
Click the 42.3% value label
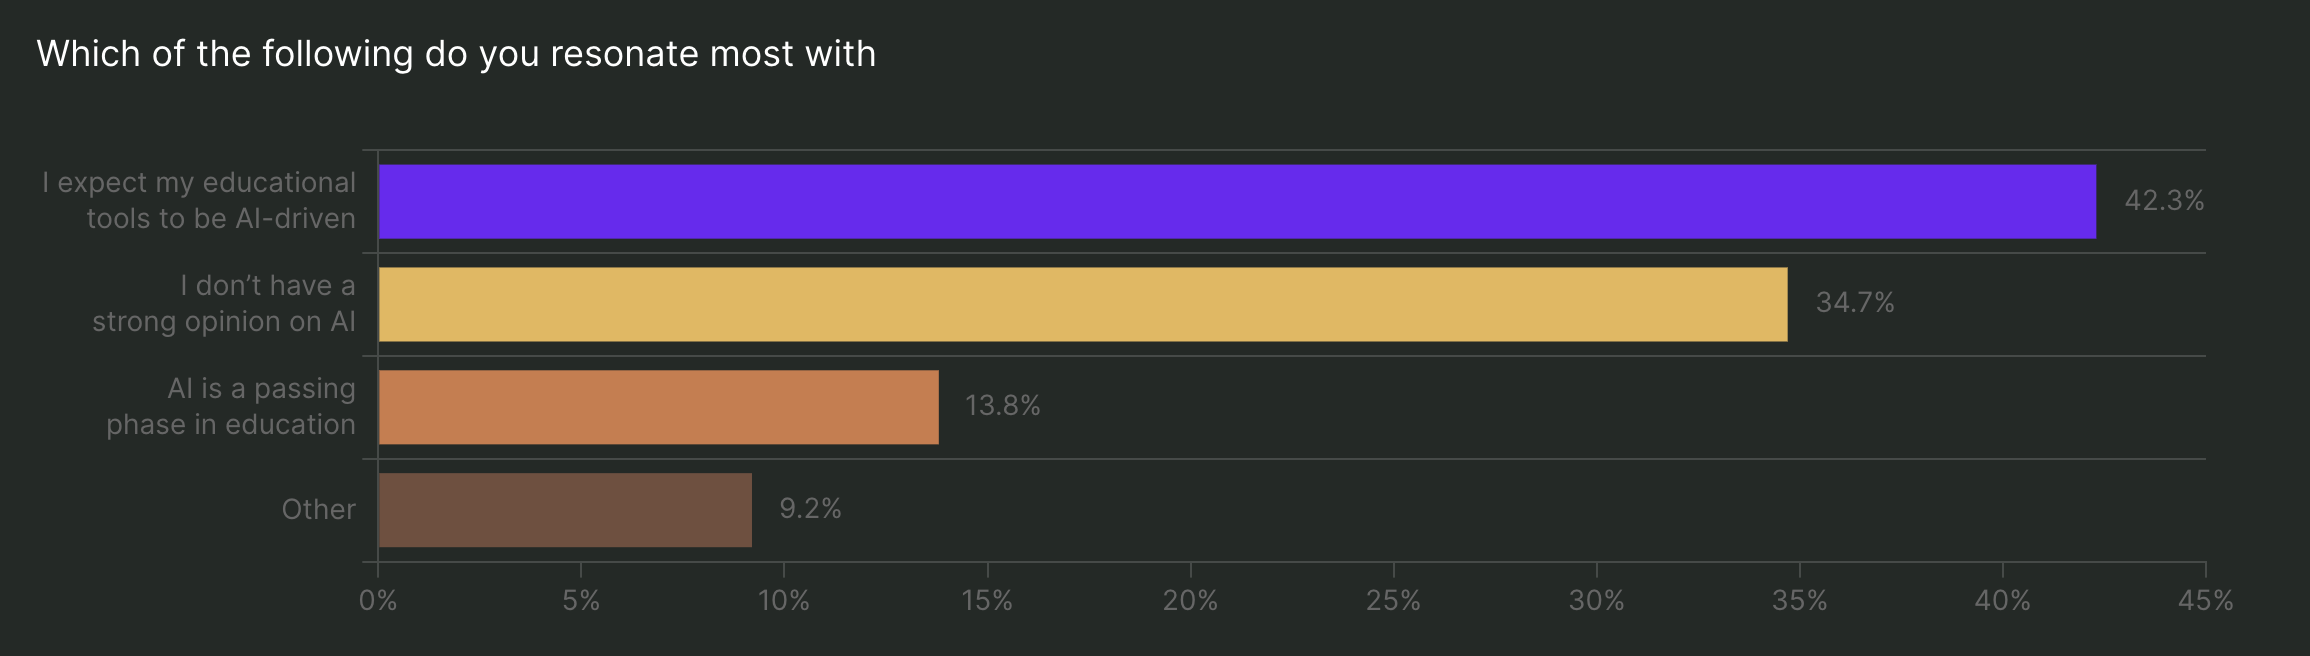[2164, 201]
